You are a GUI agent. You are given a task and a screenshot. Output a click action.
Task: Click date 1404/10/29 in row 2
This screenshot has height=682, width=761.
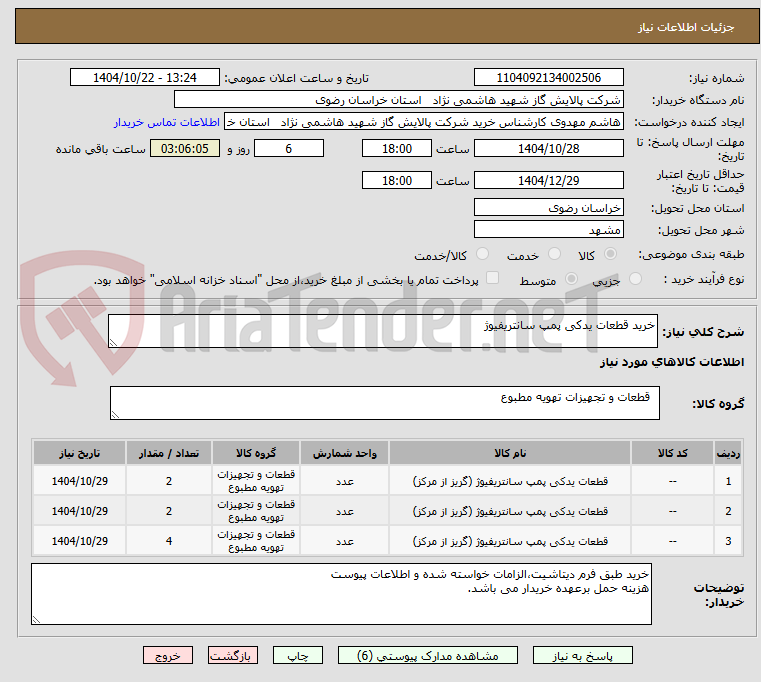(x=80, y=511)
